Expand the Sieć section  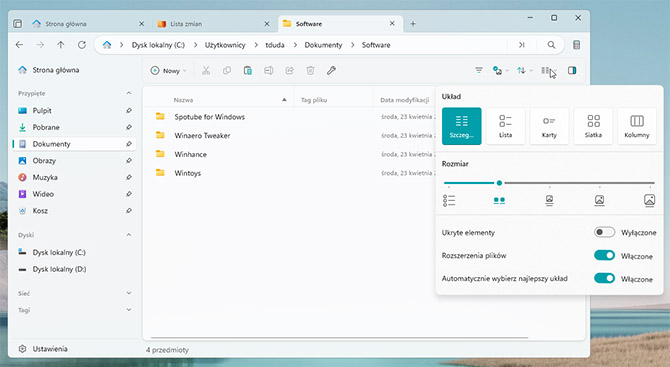coord(129,293)
